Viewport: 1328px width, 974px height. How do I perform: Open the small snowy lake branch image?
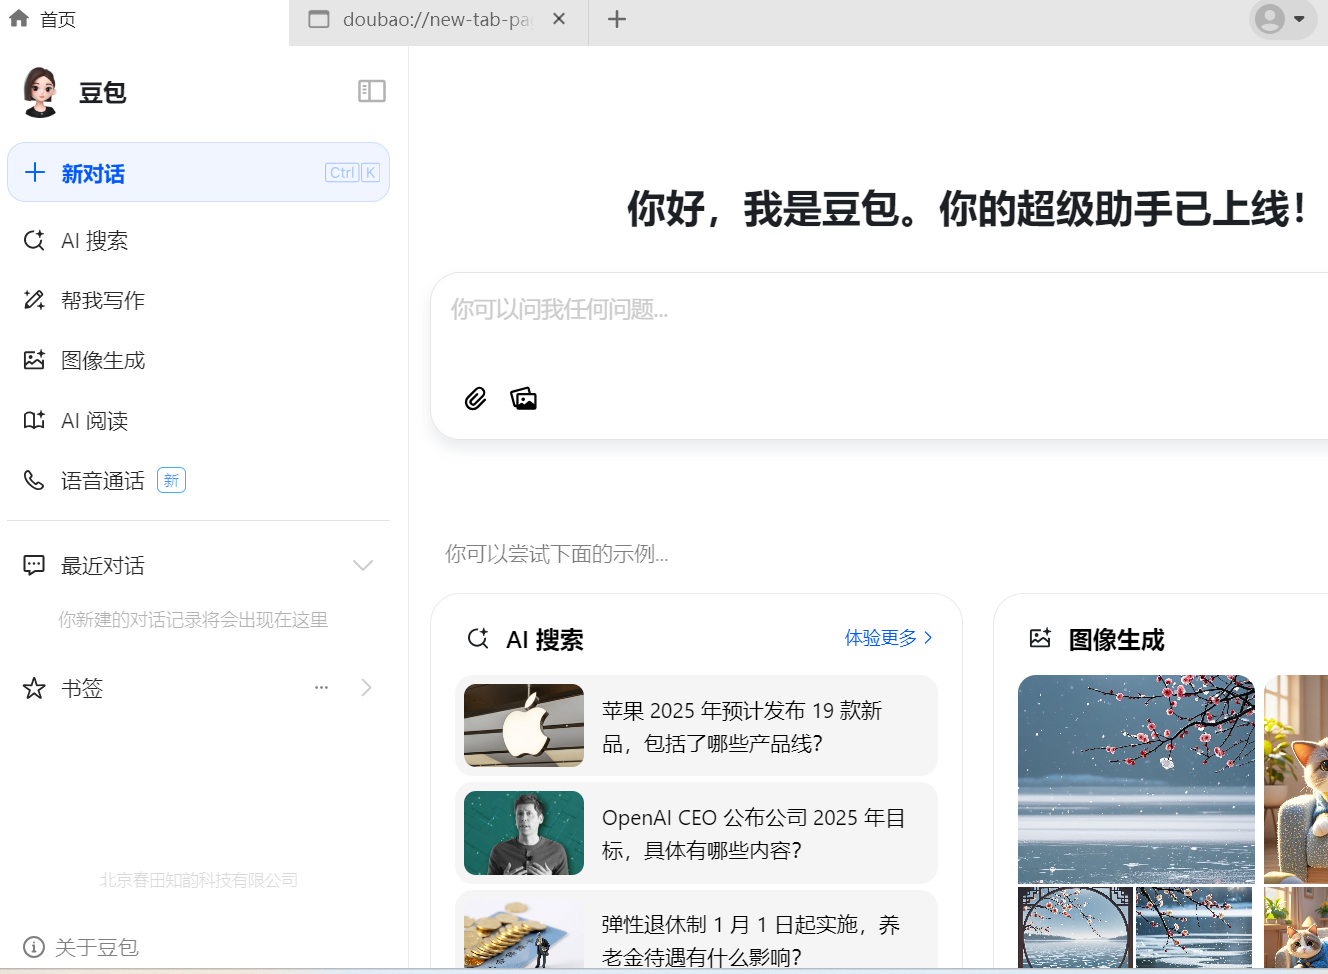click(1194, 927)
